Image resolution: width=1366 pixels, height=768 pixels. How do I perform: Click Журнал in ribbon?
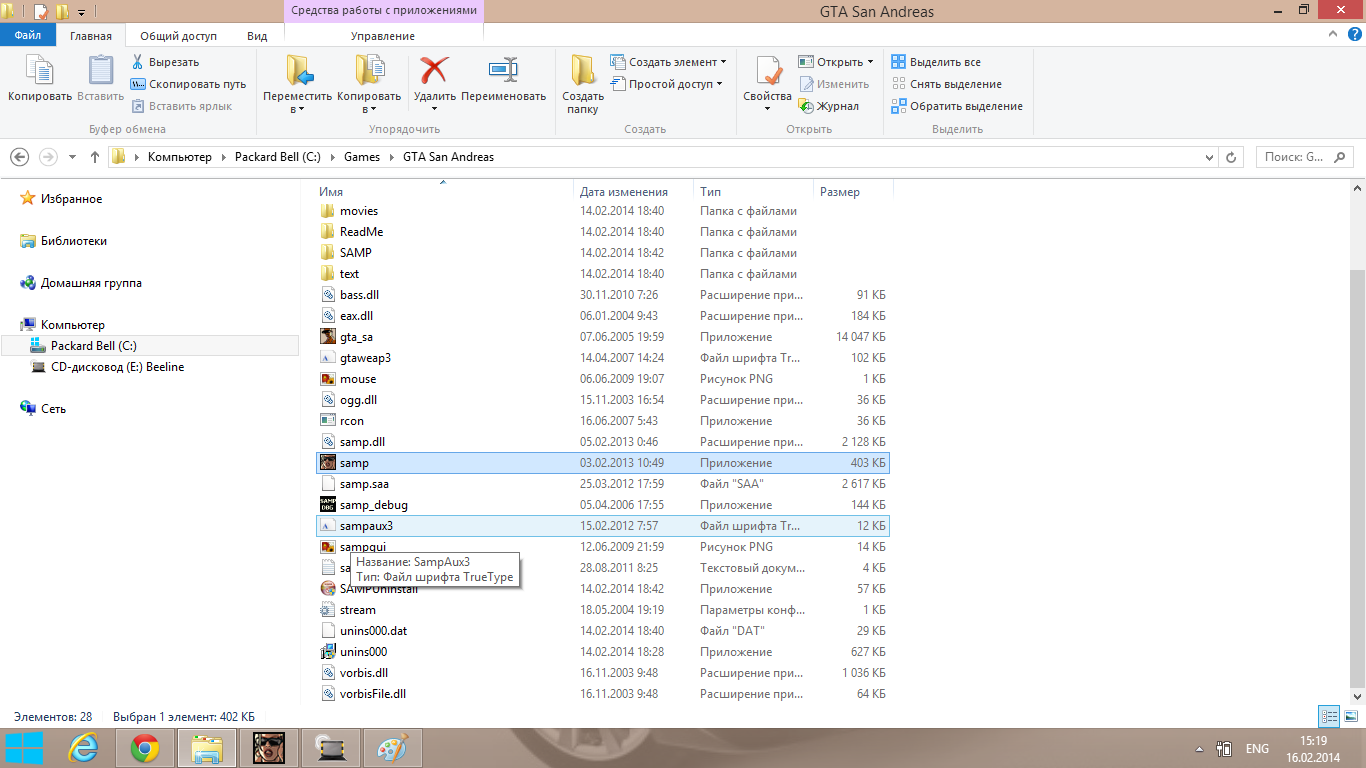829,106
